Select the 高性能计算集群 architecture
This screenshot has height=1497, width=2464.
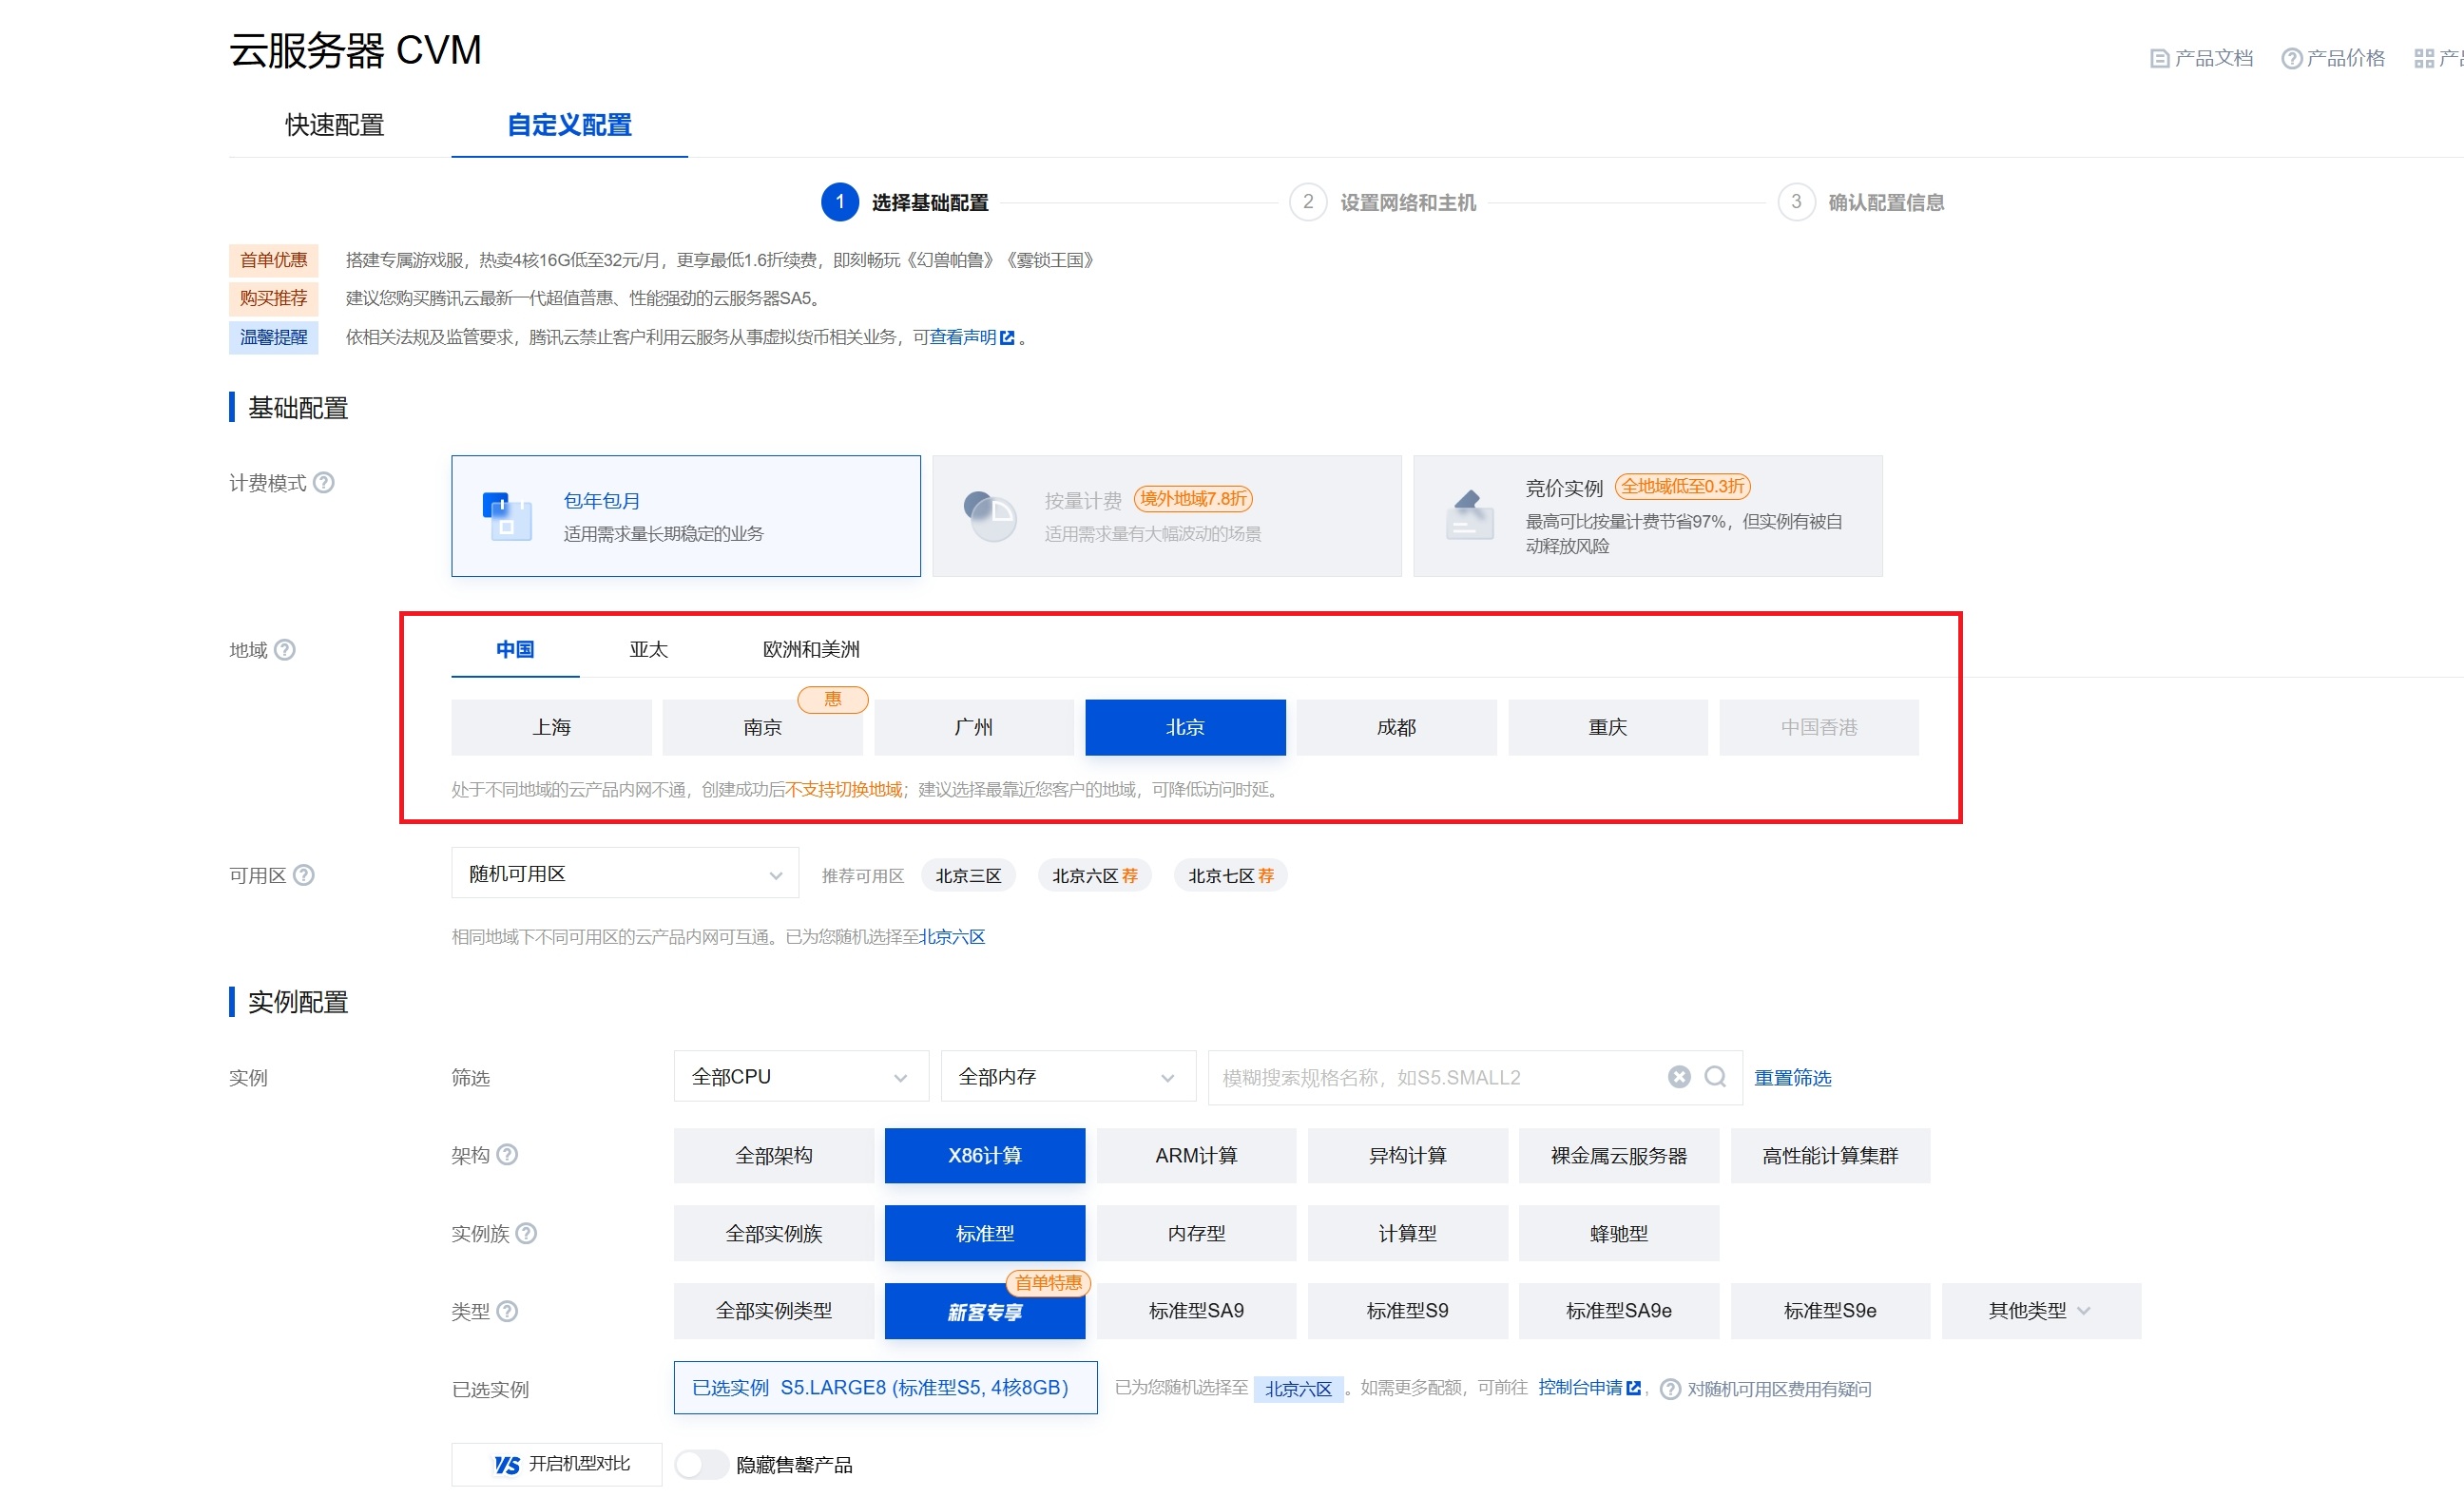[x=1831, y=1156]
